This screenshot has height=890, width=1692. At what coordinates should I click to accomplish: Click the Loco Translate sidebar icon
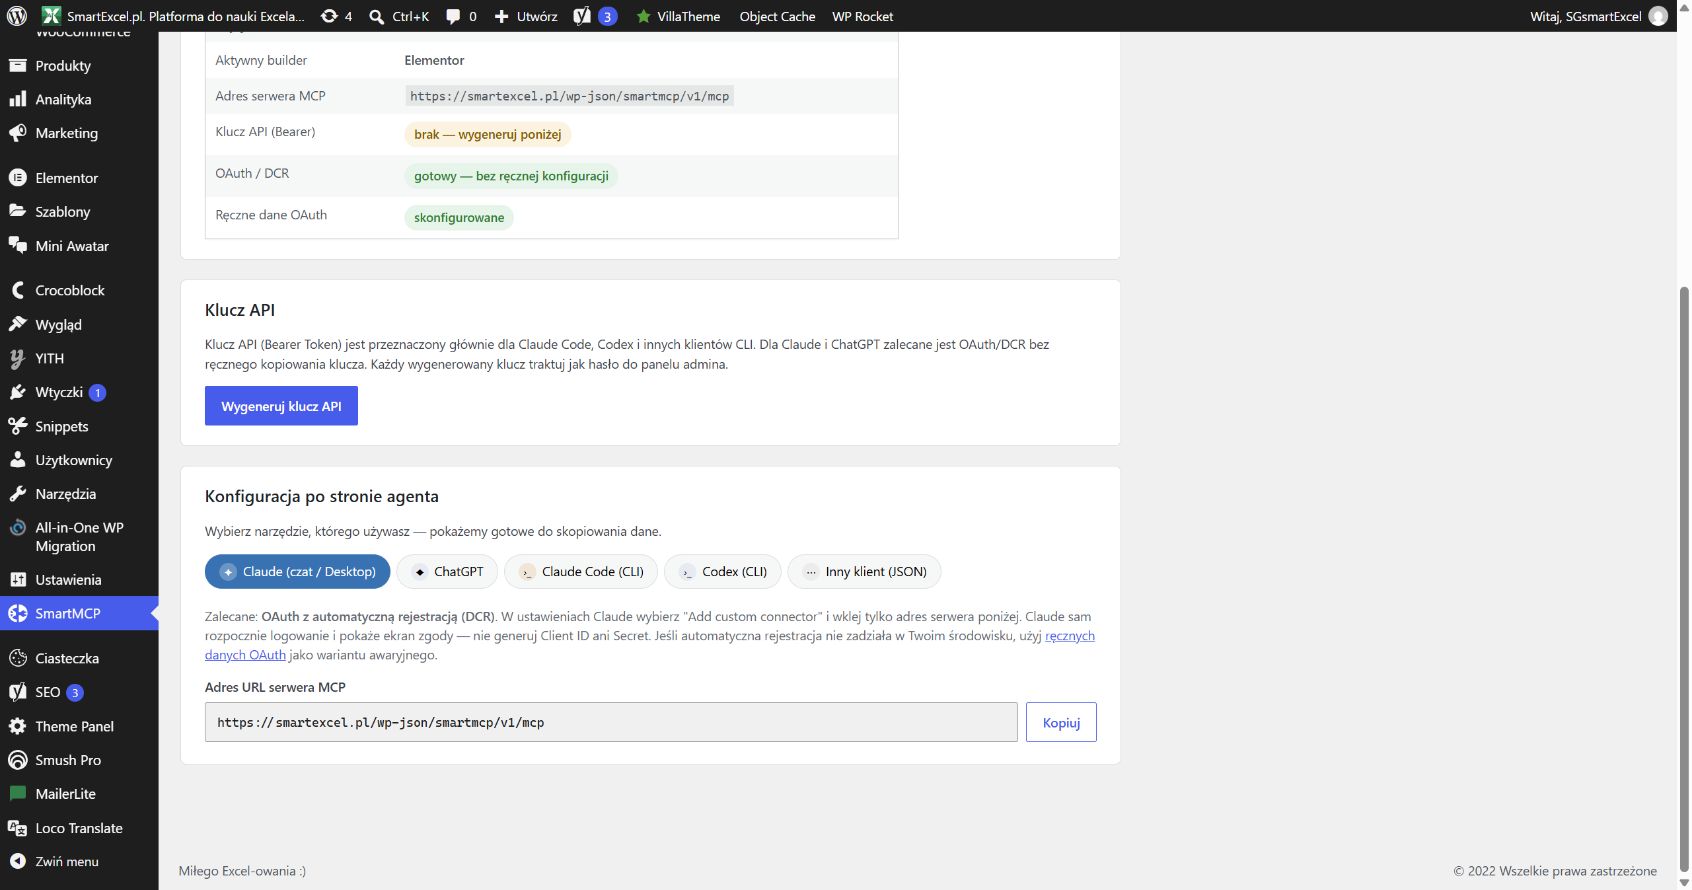click(x=17, y=828)
